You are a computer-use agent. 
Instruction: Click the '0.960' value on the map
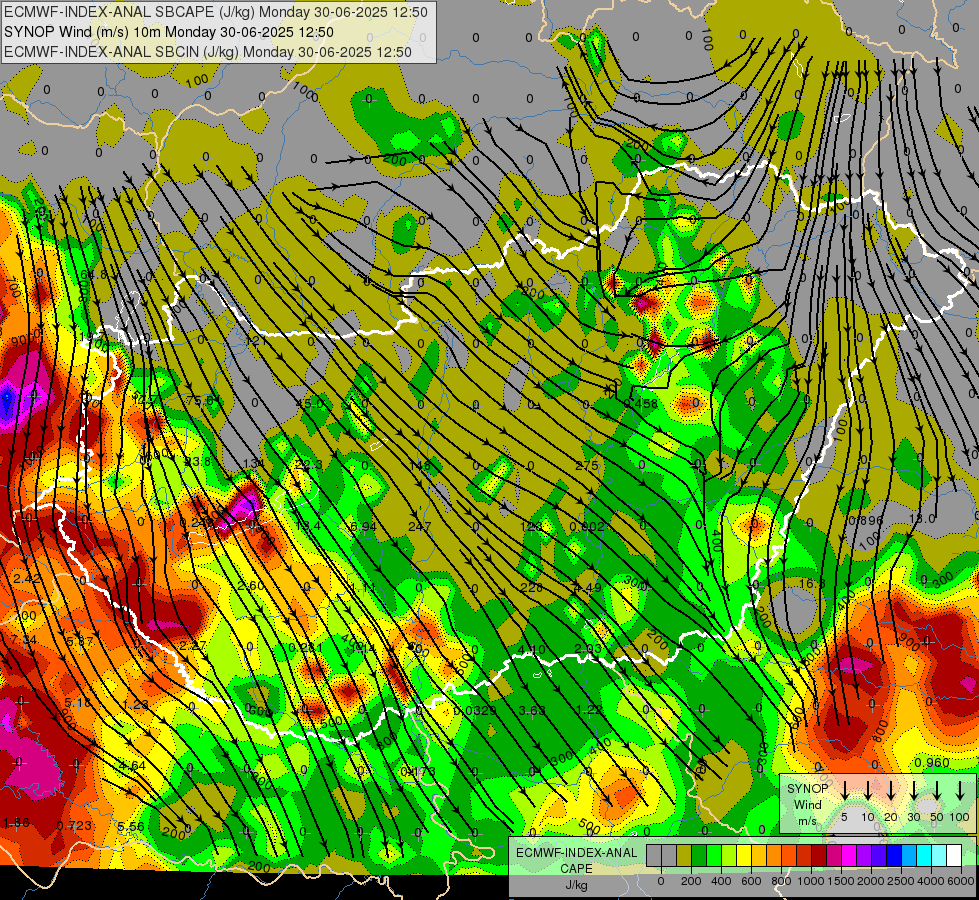click(932, 763)
